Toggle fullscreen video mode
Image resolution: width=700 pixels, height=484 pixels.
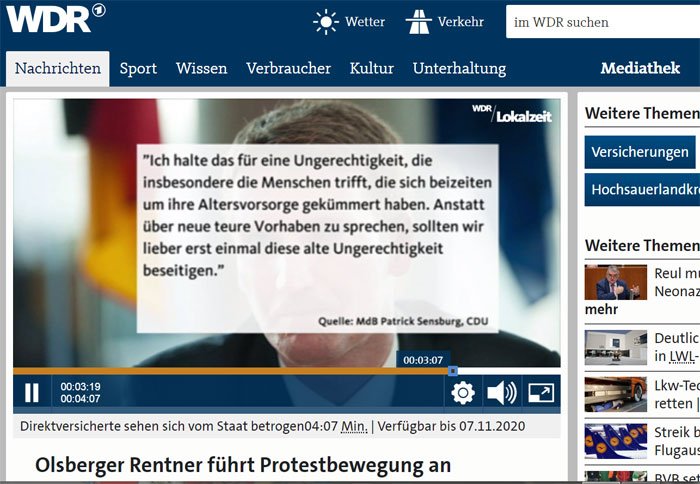pos(540,393)
